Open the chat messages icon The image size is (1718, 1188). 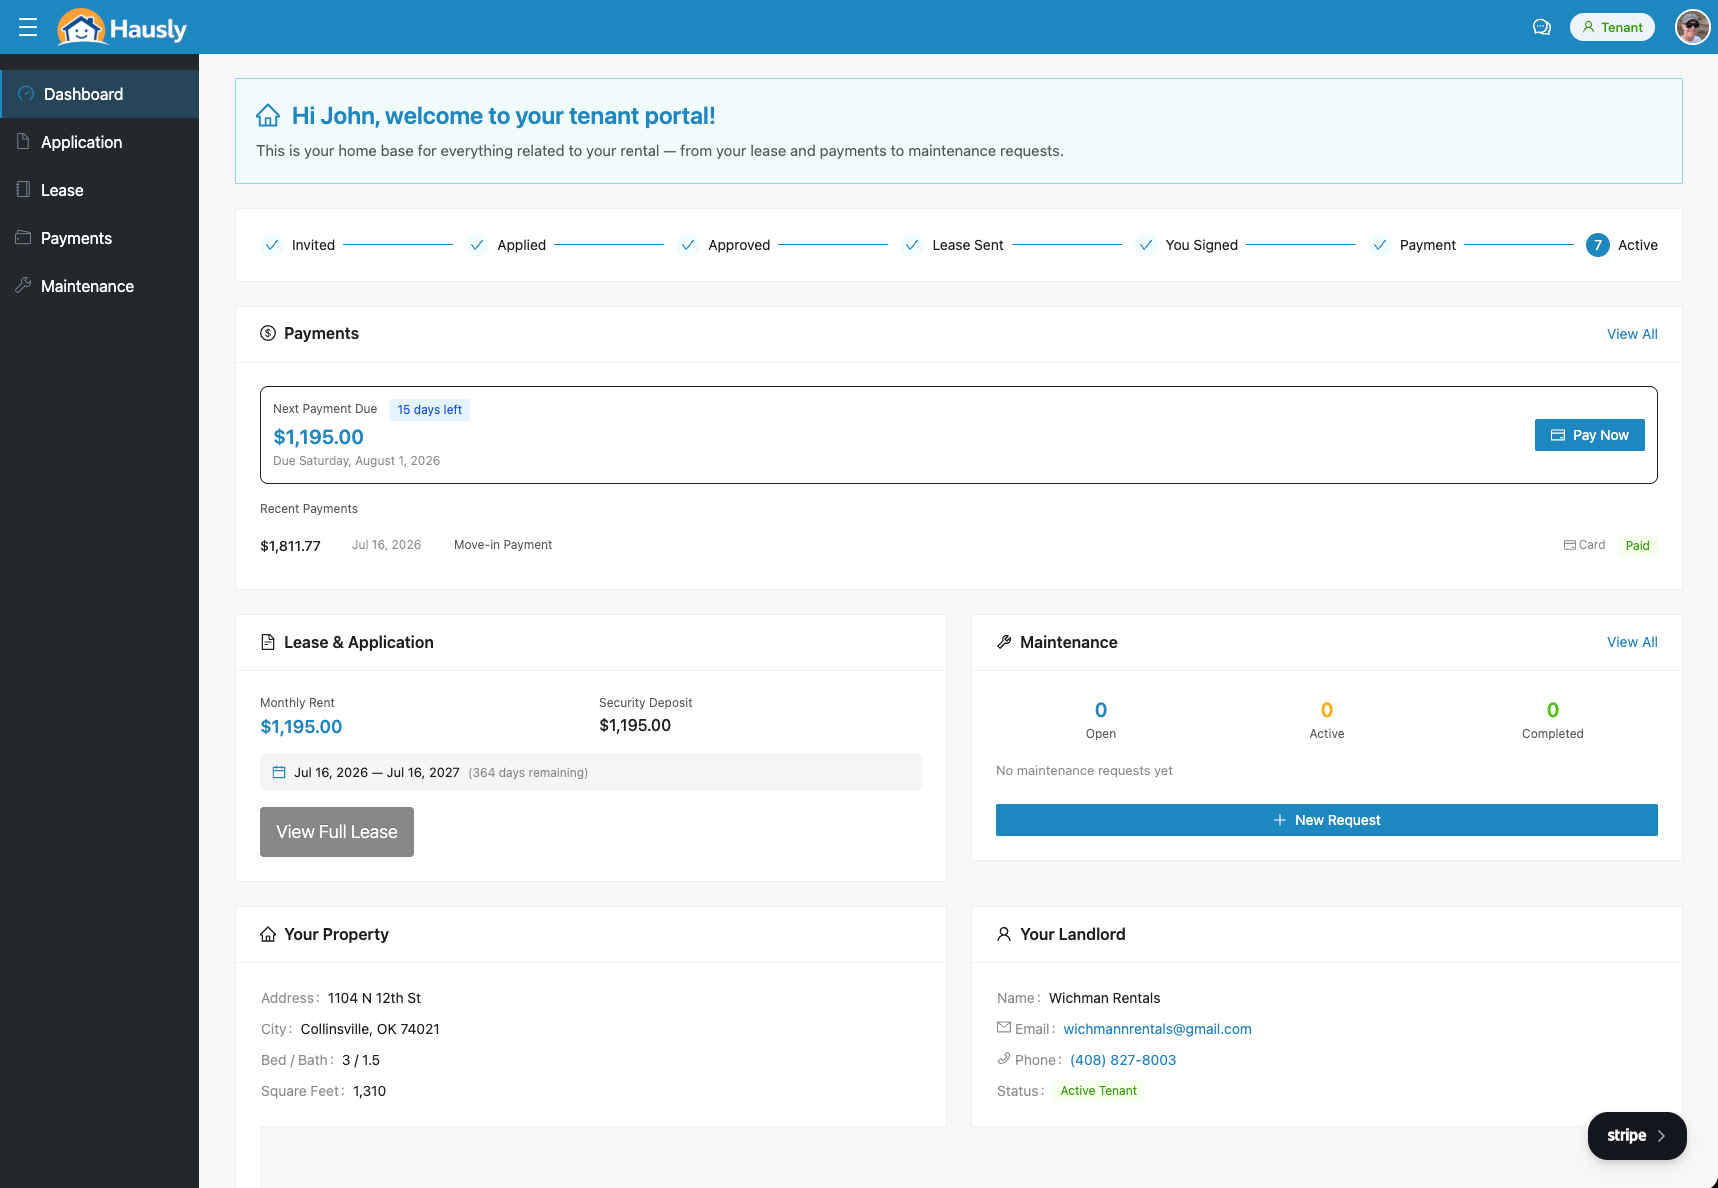tap(1542, 27)
